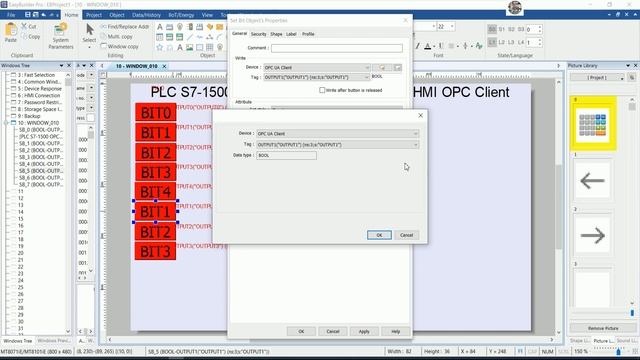The width and height of the screenshot is (640, 360).
Task: Open the Select tool dropdown arrow
Action: tap(90, 47)
